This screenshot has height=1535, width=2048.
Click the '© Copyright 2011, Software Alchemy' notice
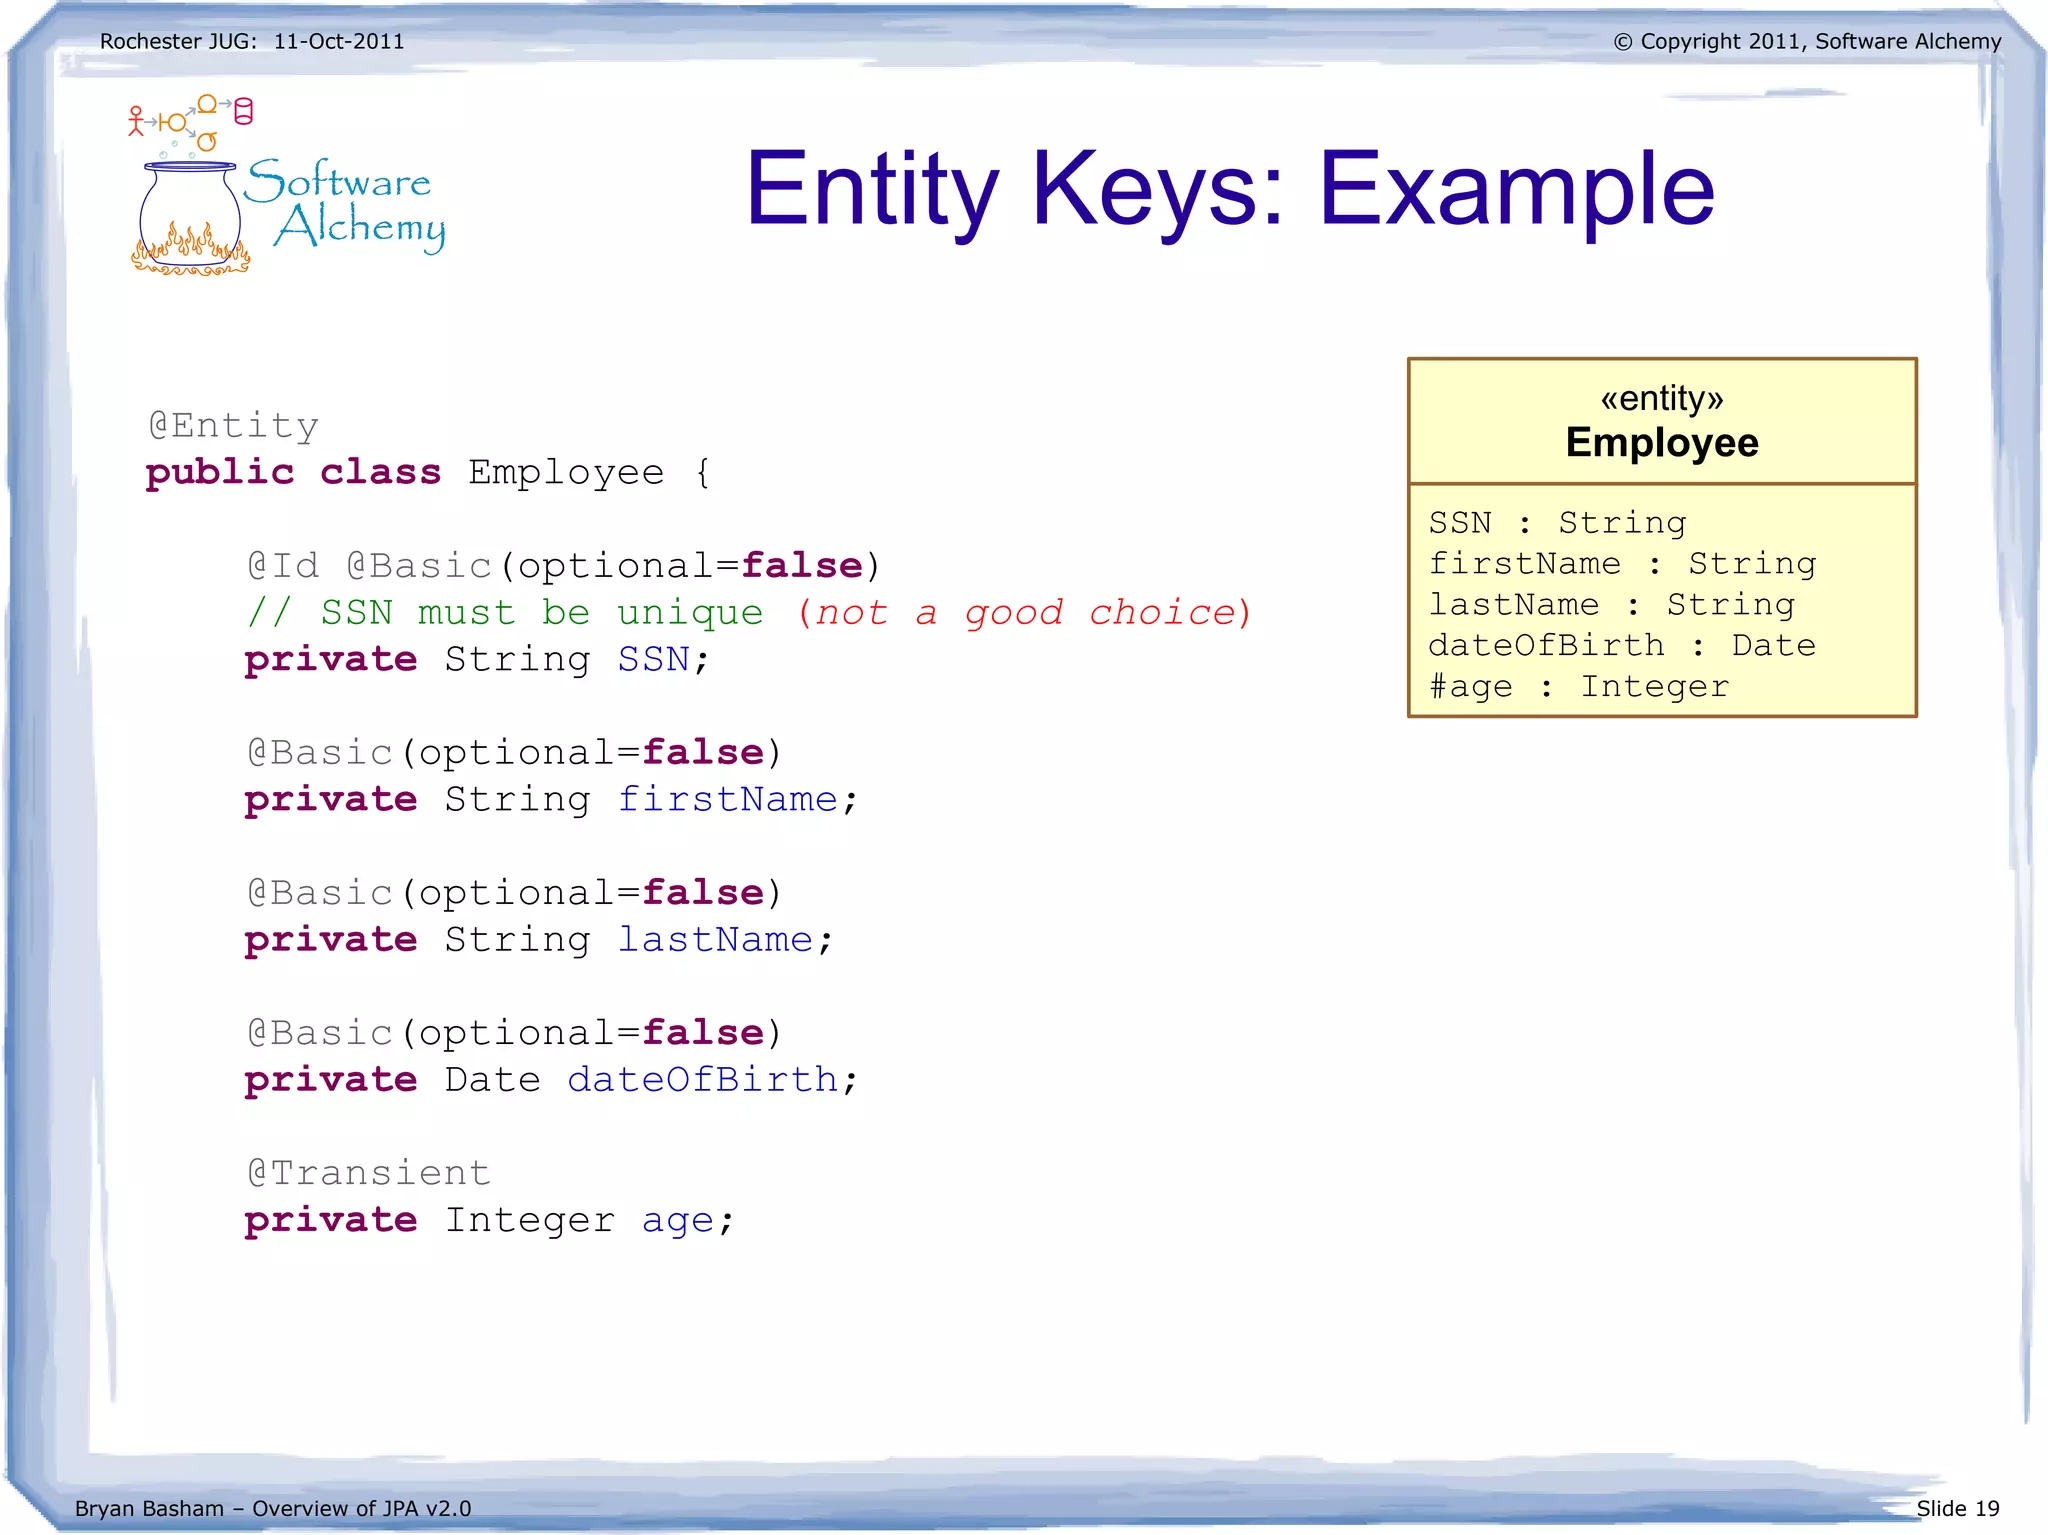(x=1807, y=41)
